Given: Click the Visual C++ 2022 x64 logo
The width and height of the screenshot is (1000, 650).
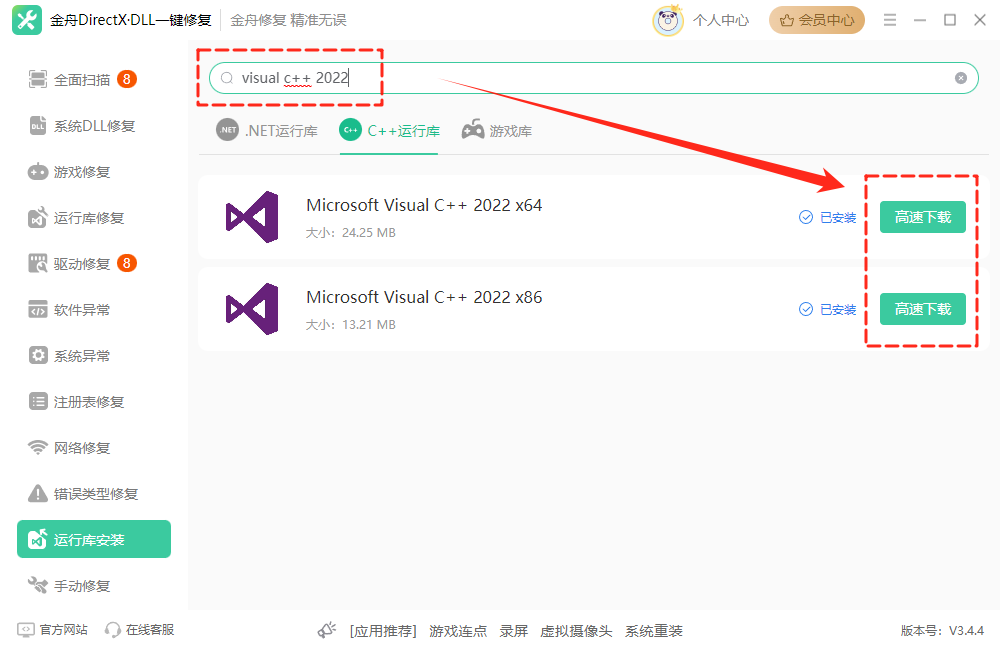Looking at the screenshot, I should (251, 217).
